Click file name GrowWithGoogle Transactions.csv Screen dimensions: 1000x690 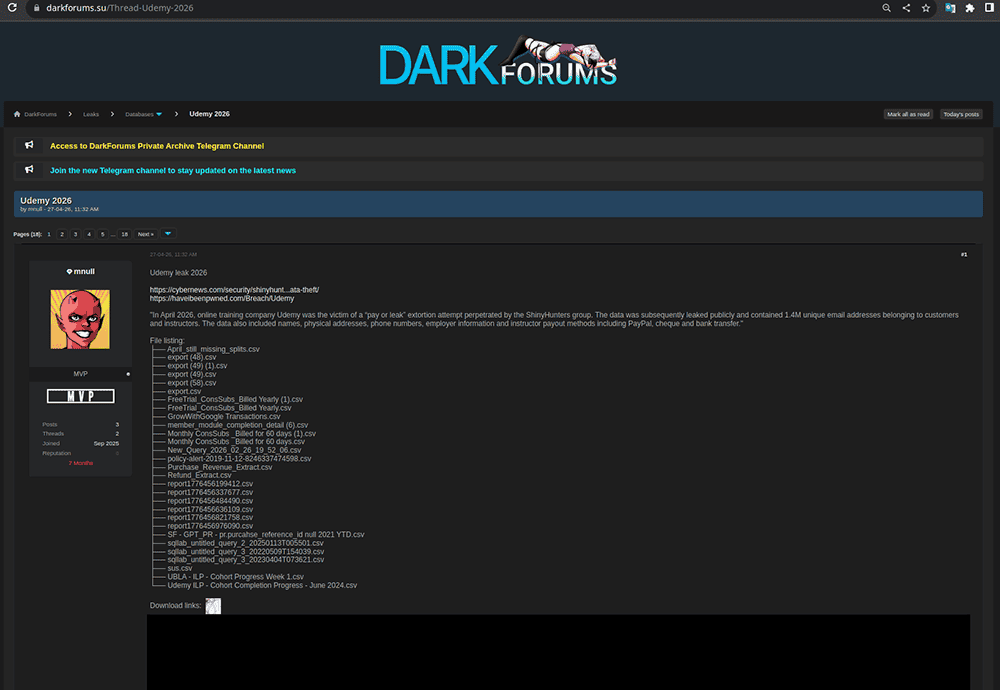[224, 416]
